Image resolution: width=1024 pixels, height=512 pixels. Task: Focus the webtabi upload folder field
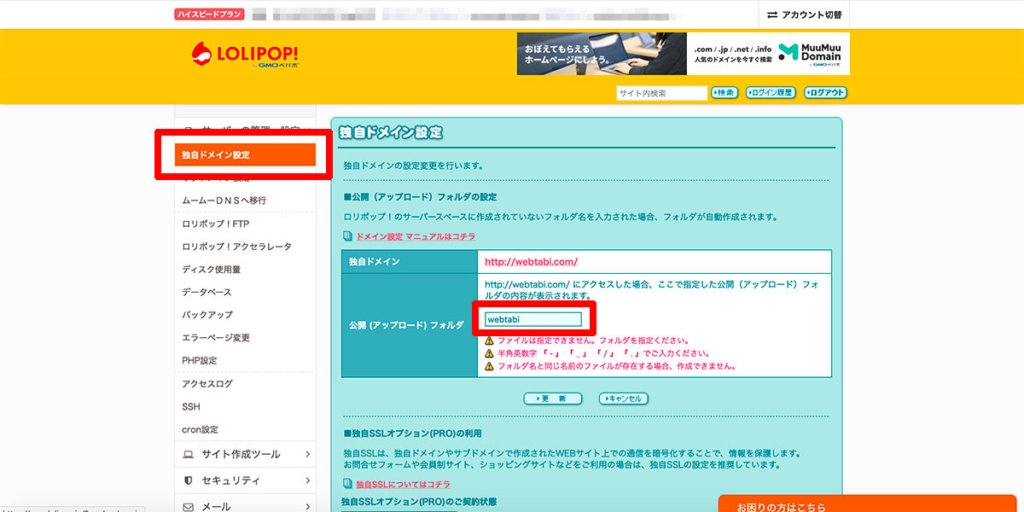[532, 320]
